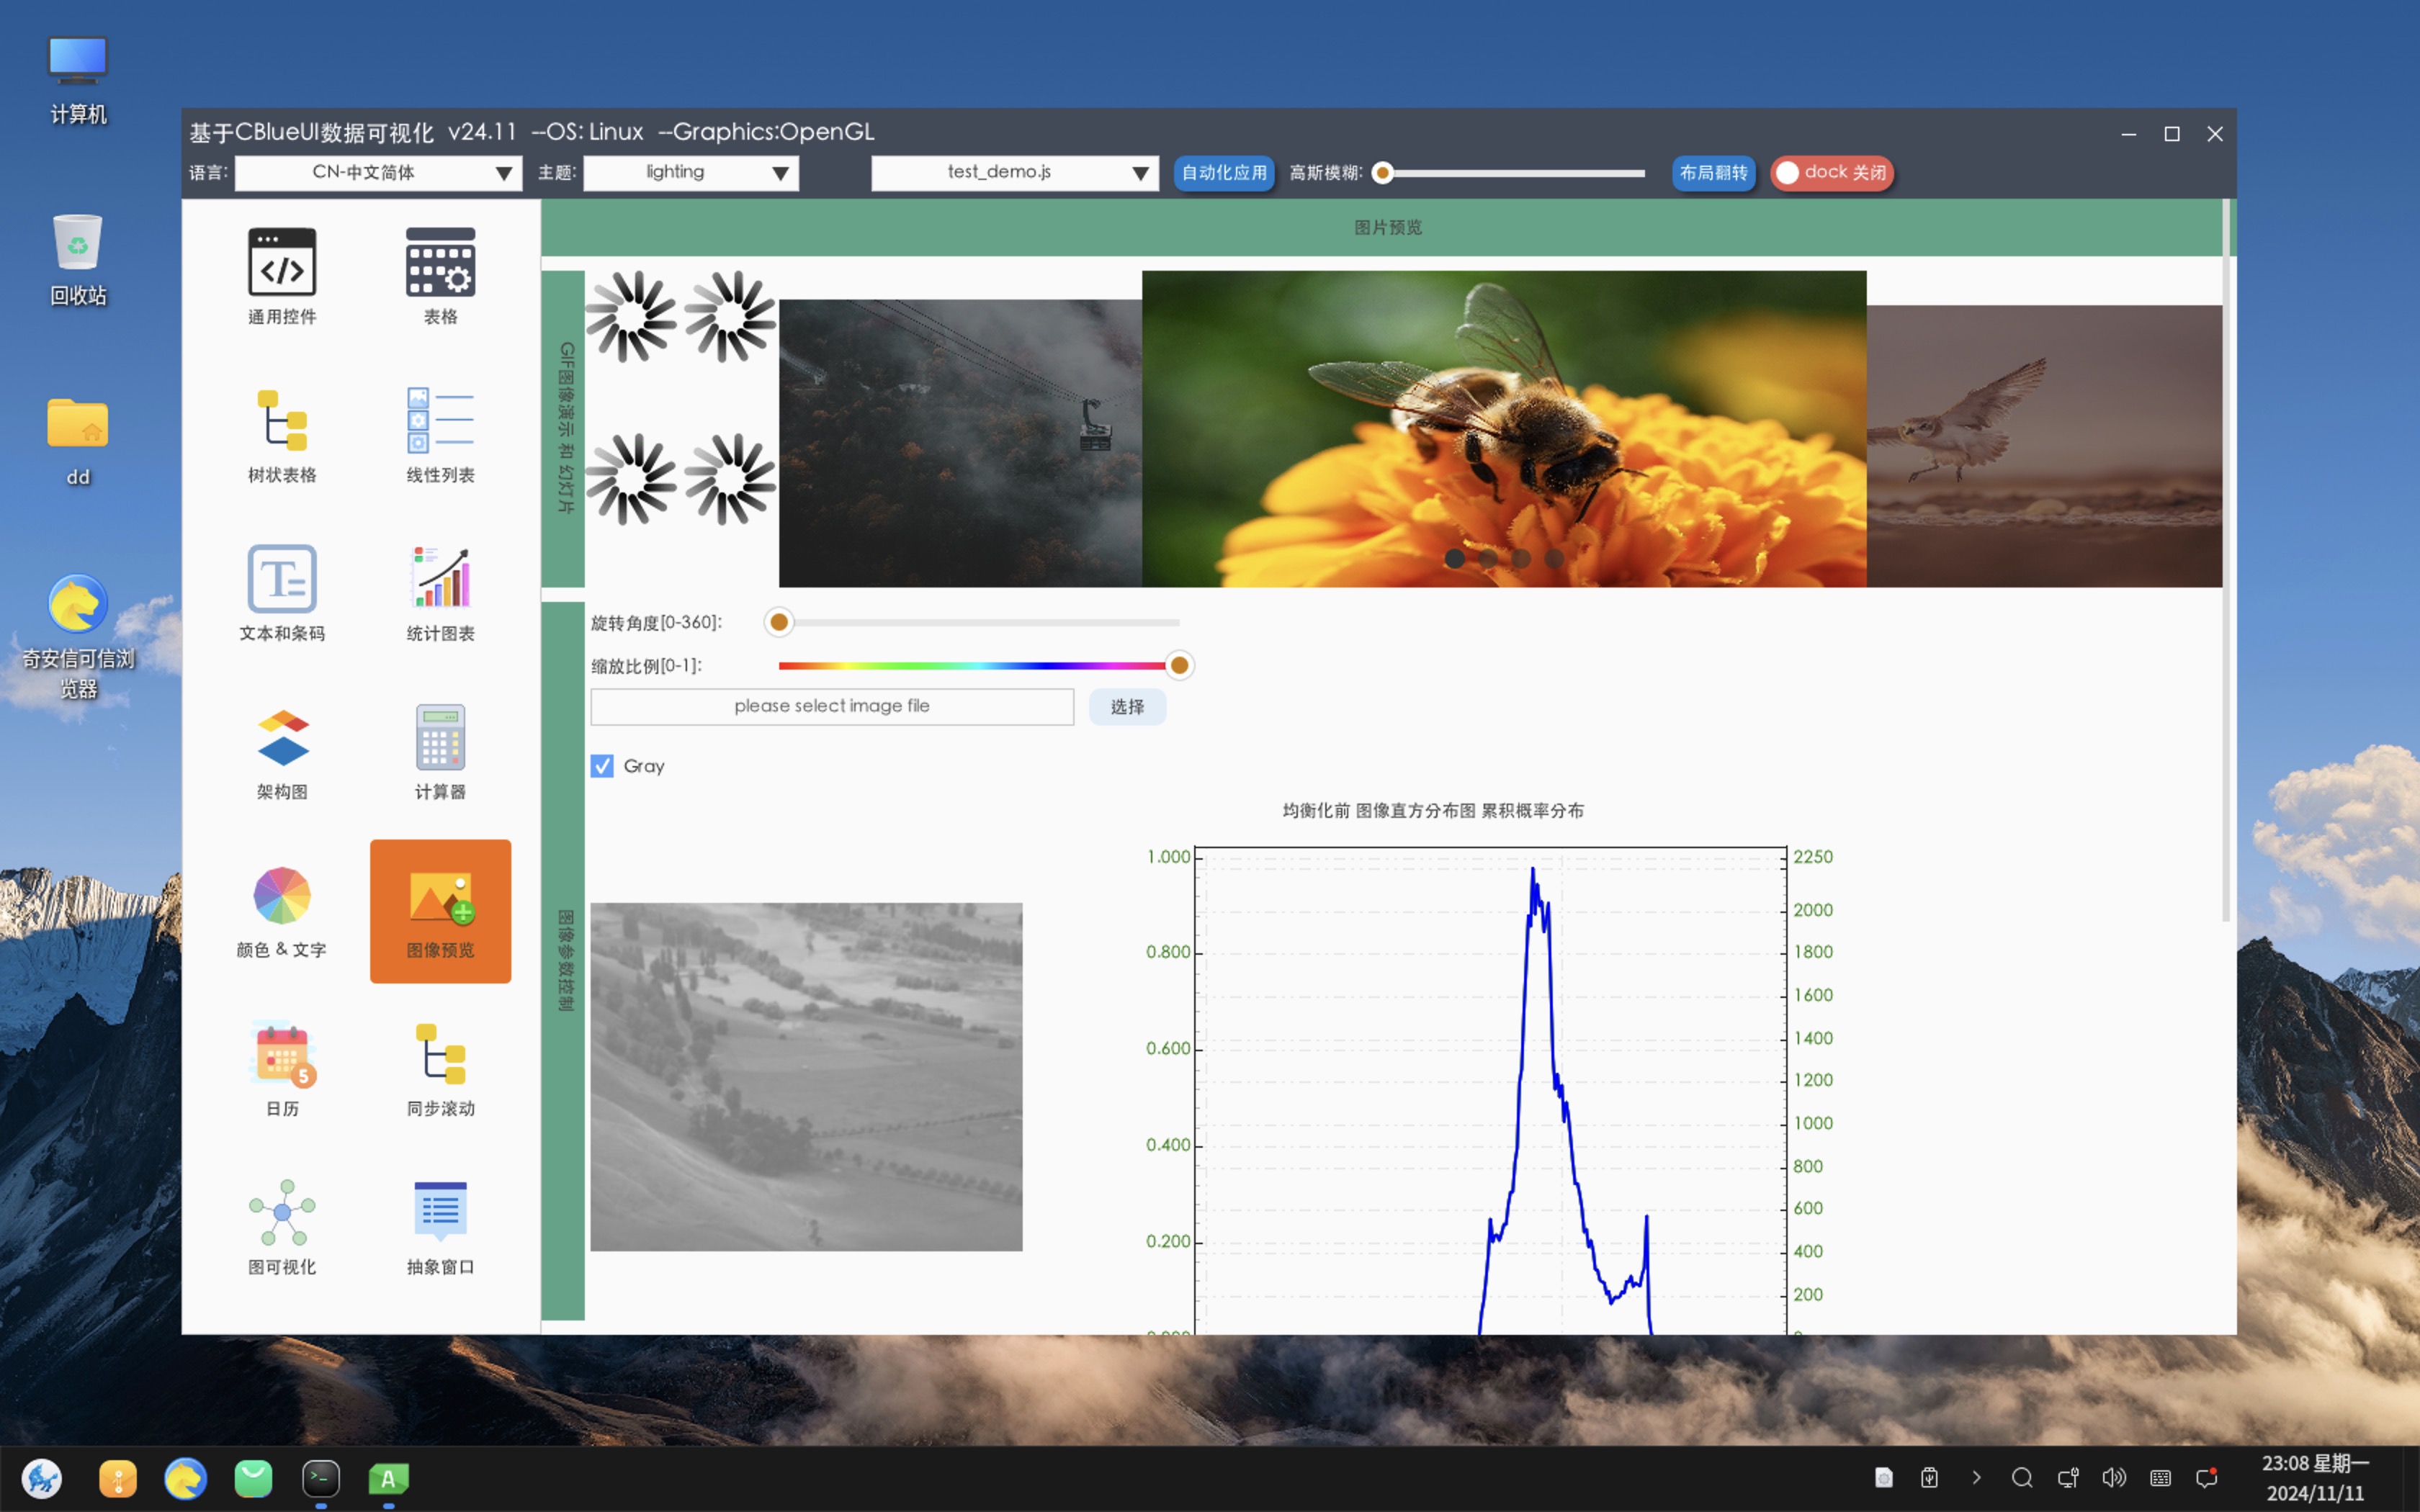Open the search icon in system tray
The width and height of the screenshot is (2420, 1512).
[2022, 1477]
